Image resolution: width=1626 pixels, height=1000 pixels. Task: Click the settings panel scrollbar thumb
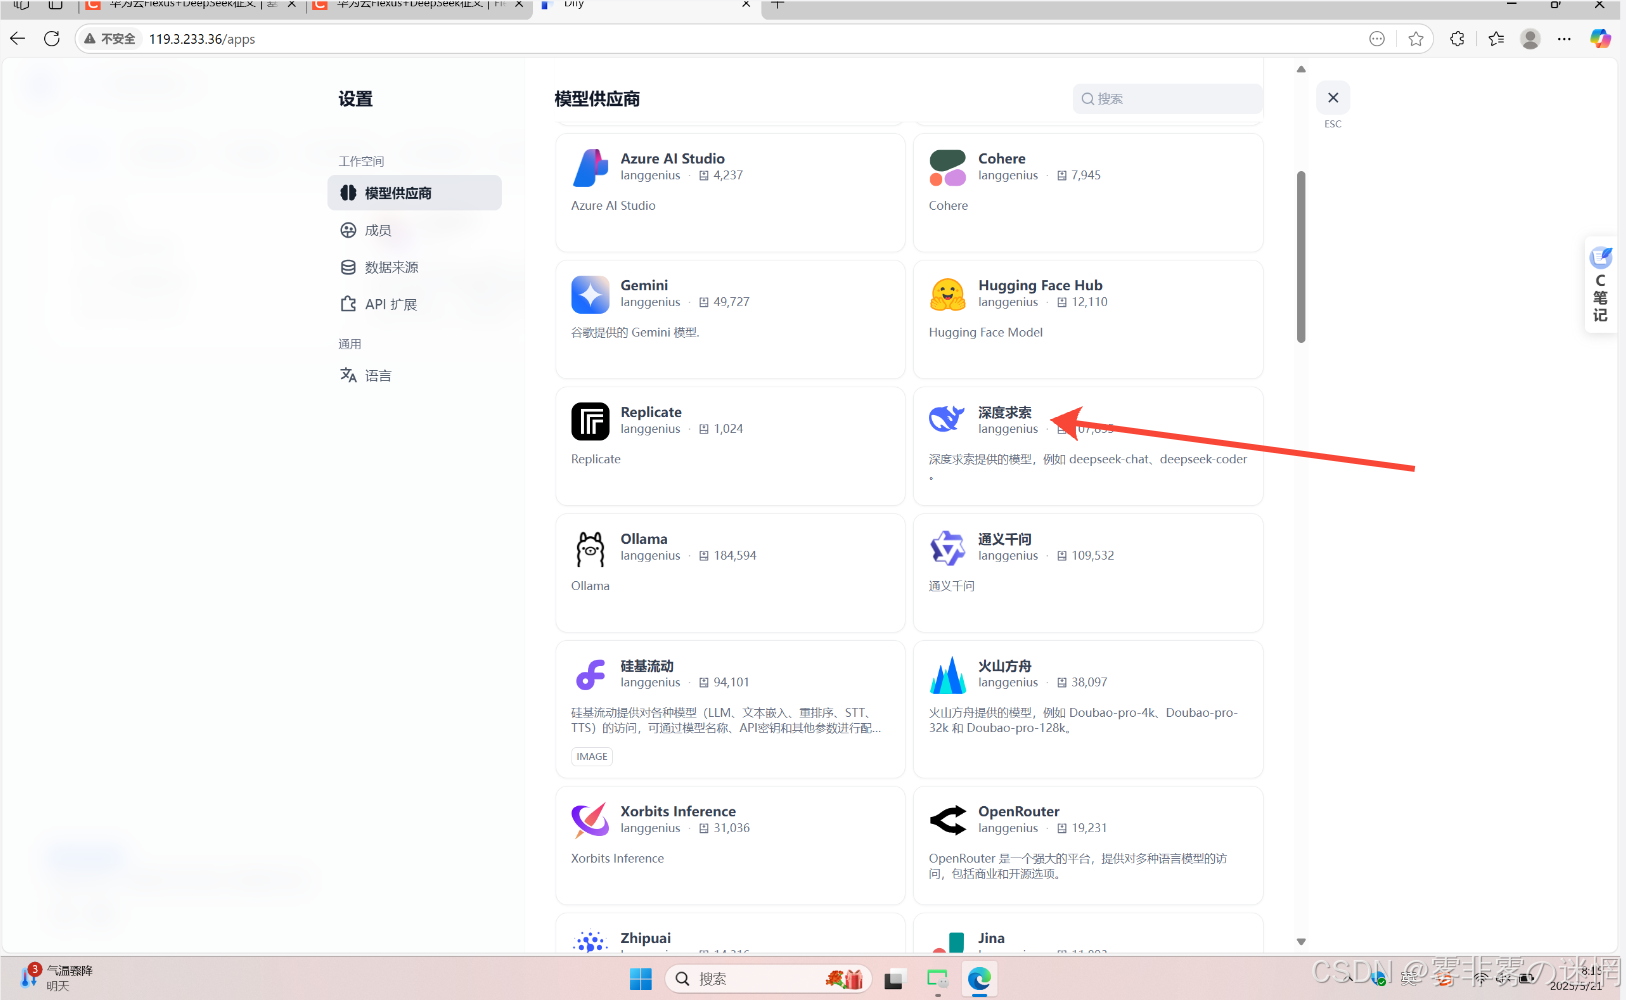pos(1301,257)
